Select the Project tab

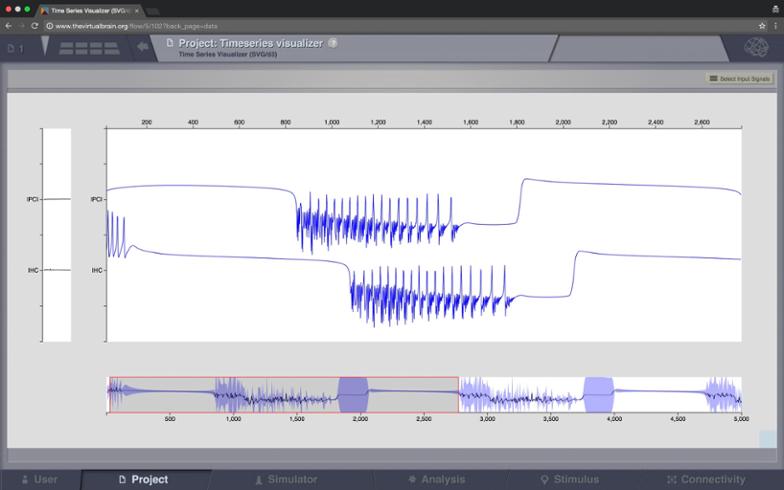143,480
